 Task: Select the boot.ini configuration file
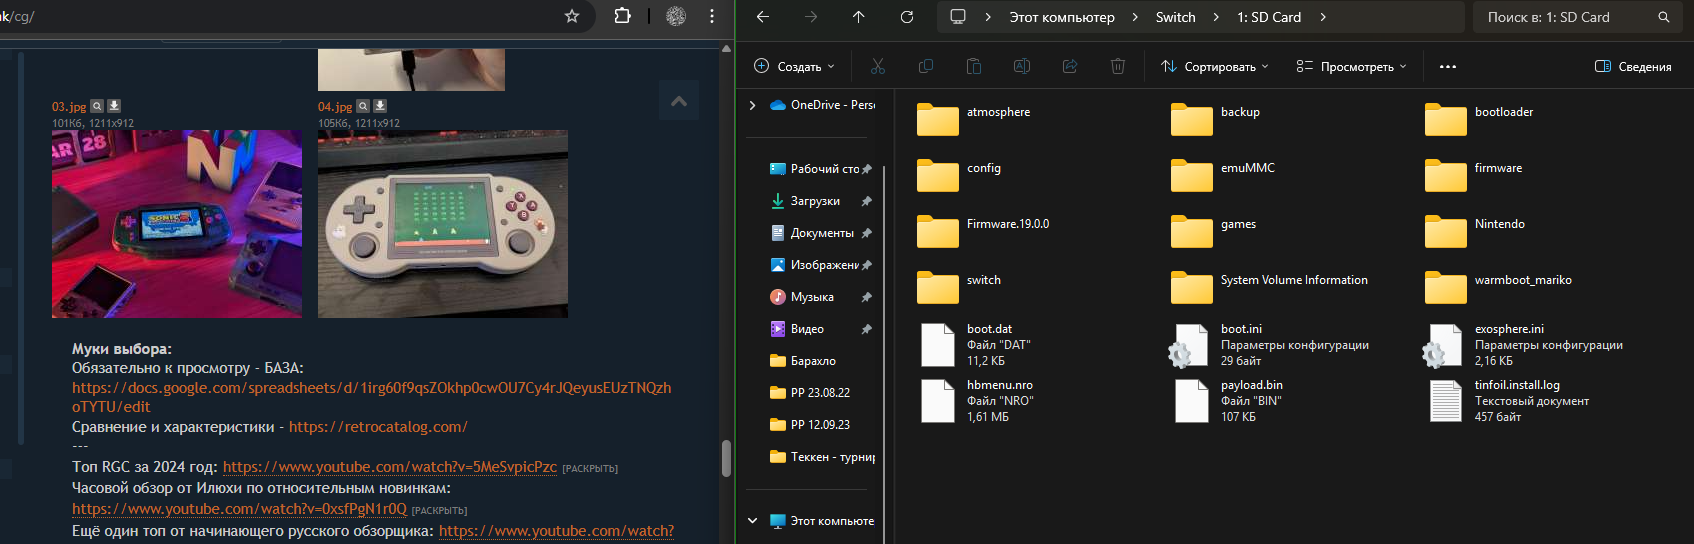tap(1271, 345)
